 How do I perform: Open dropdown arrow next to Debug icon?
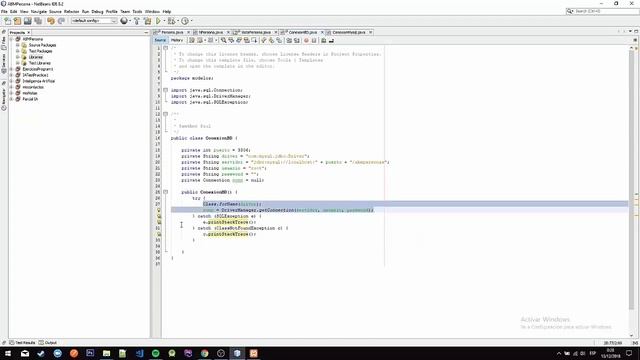178,21
